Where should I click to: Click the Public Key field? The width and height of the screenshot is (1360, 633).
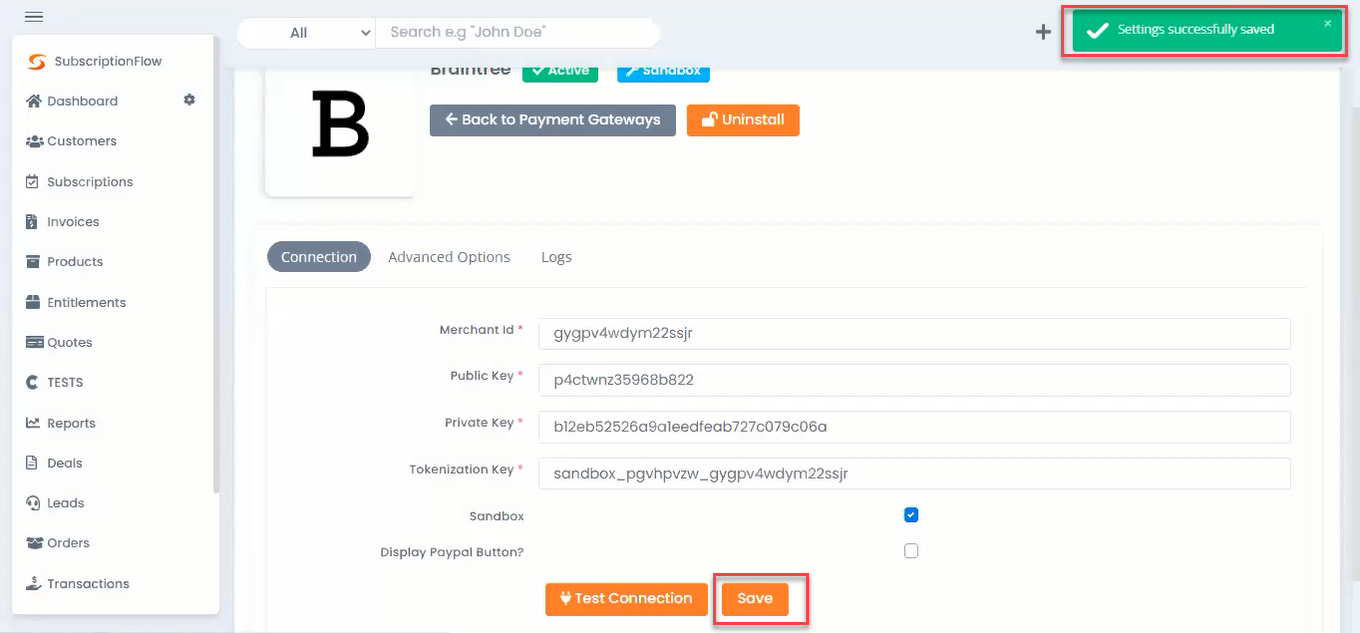pos(915,380)
